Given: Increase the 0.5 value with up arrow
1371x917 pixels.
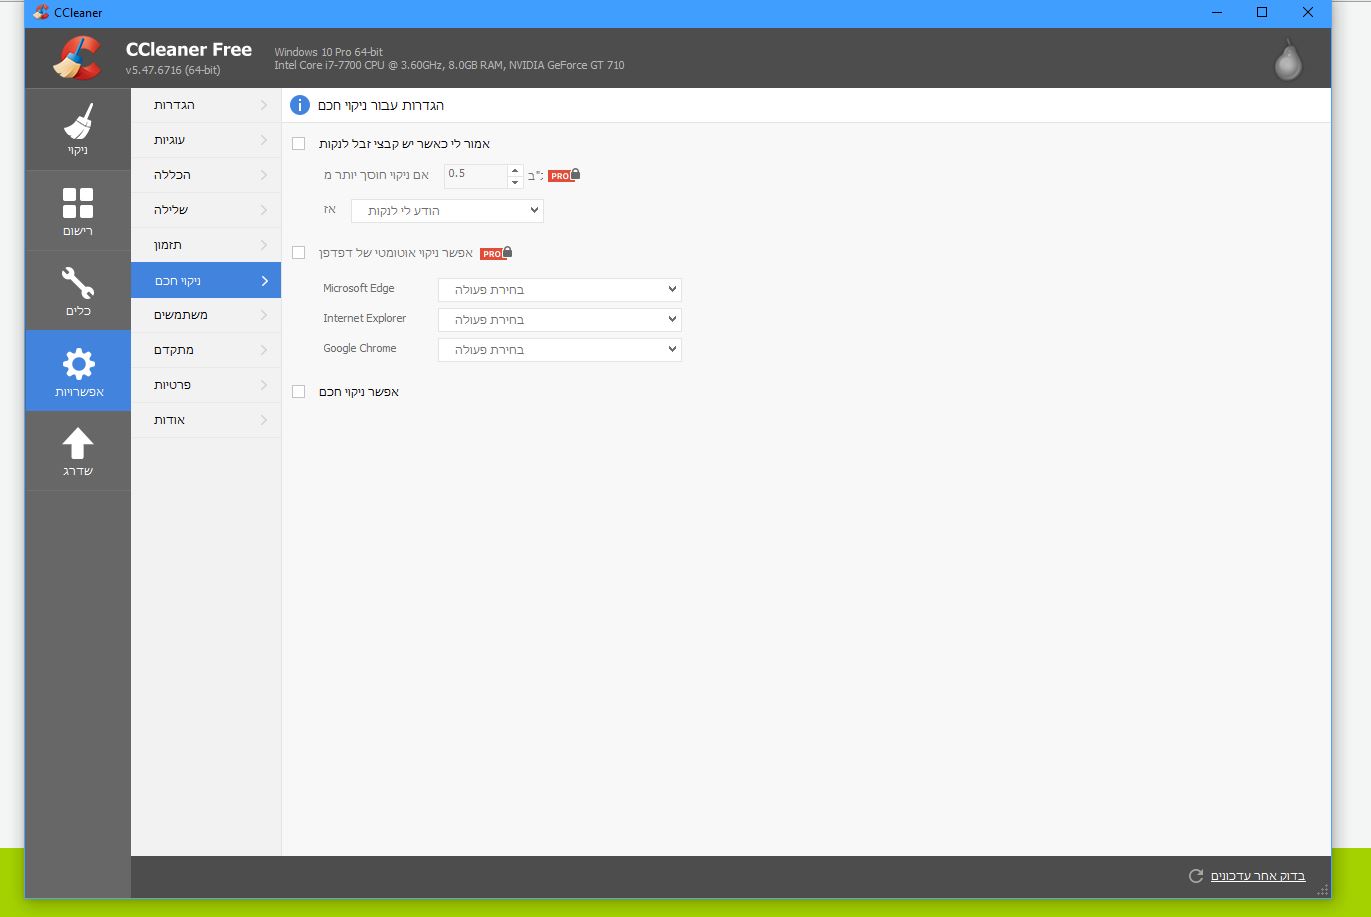Looking at the screenshot, I should point(515,169).
